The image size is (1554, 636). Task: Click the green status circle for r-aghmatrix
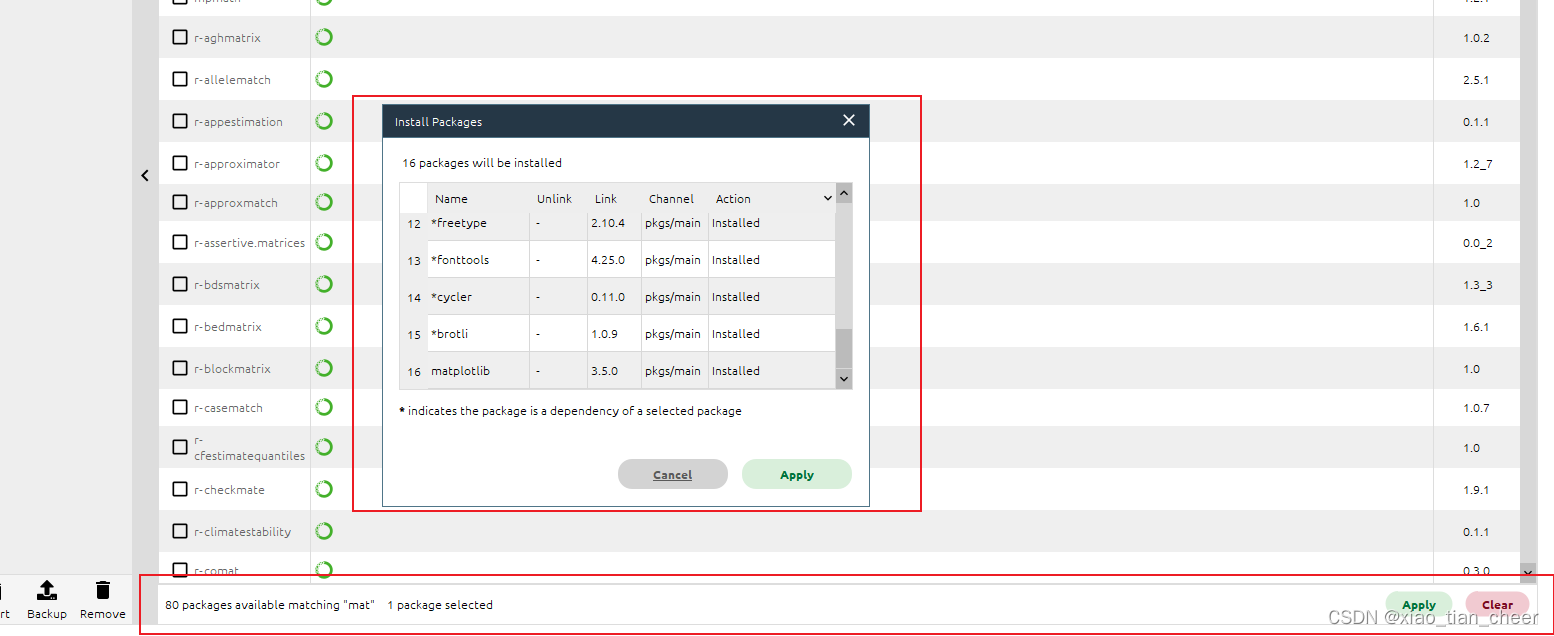pos(324,37)
